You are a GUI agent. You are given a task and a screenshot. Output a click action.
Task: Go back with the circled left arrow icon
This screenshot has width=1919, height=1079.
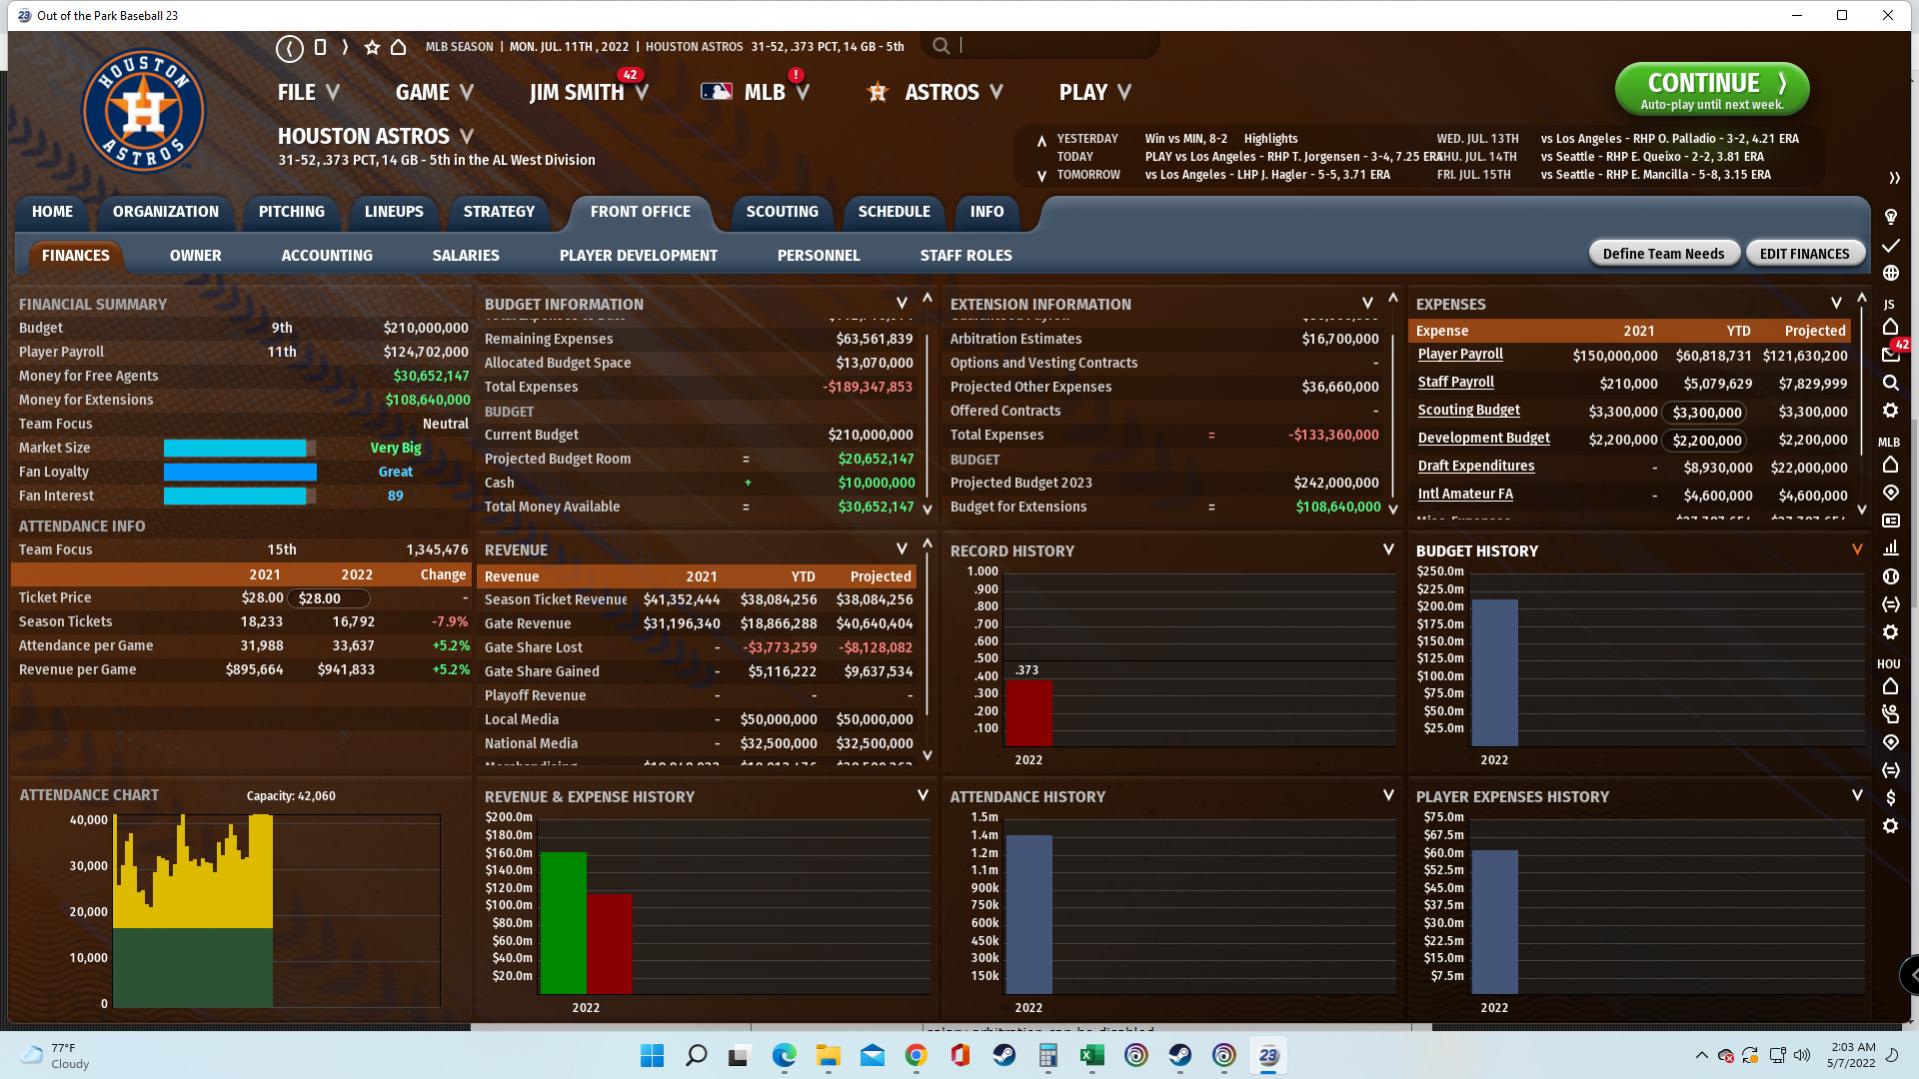(290, 47)
